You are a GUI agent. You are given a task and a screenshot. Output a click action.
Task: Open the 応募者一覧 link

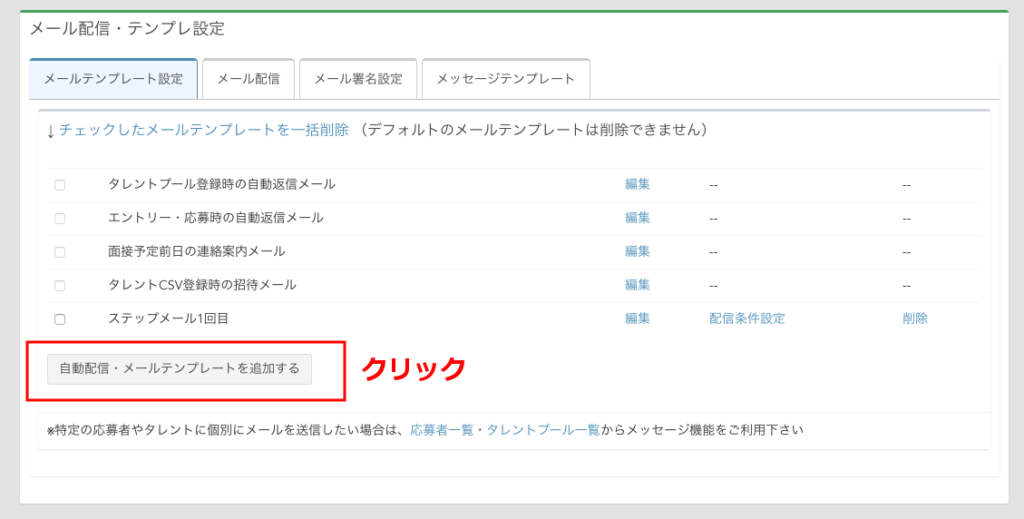pos(442,430)
